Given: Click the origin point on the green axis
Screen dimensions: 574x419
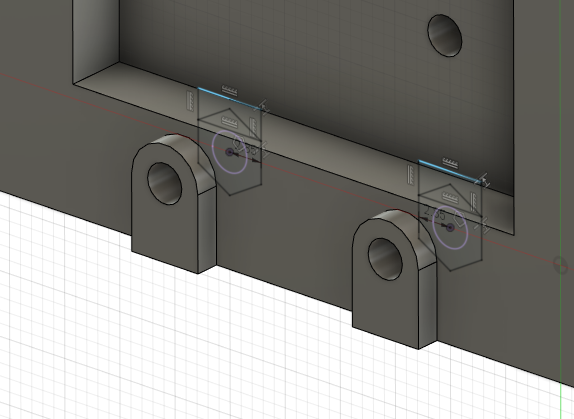Looking at the screenshot, I should click(560, 265).
